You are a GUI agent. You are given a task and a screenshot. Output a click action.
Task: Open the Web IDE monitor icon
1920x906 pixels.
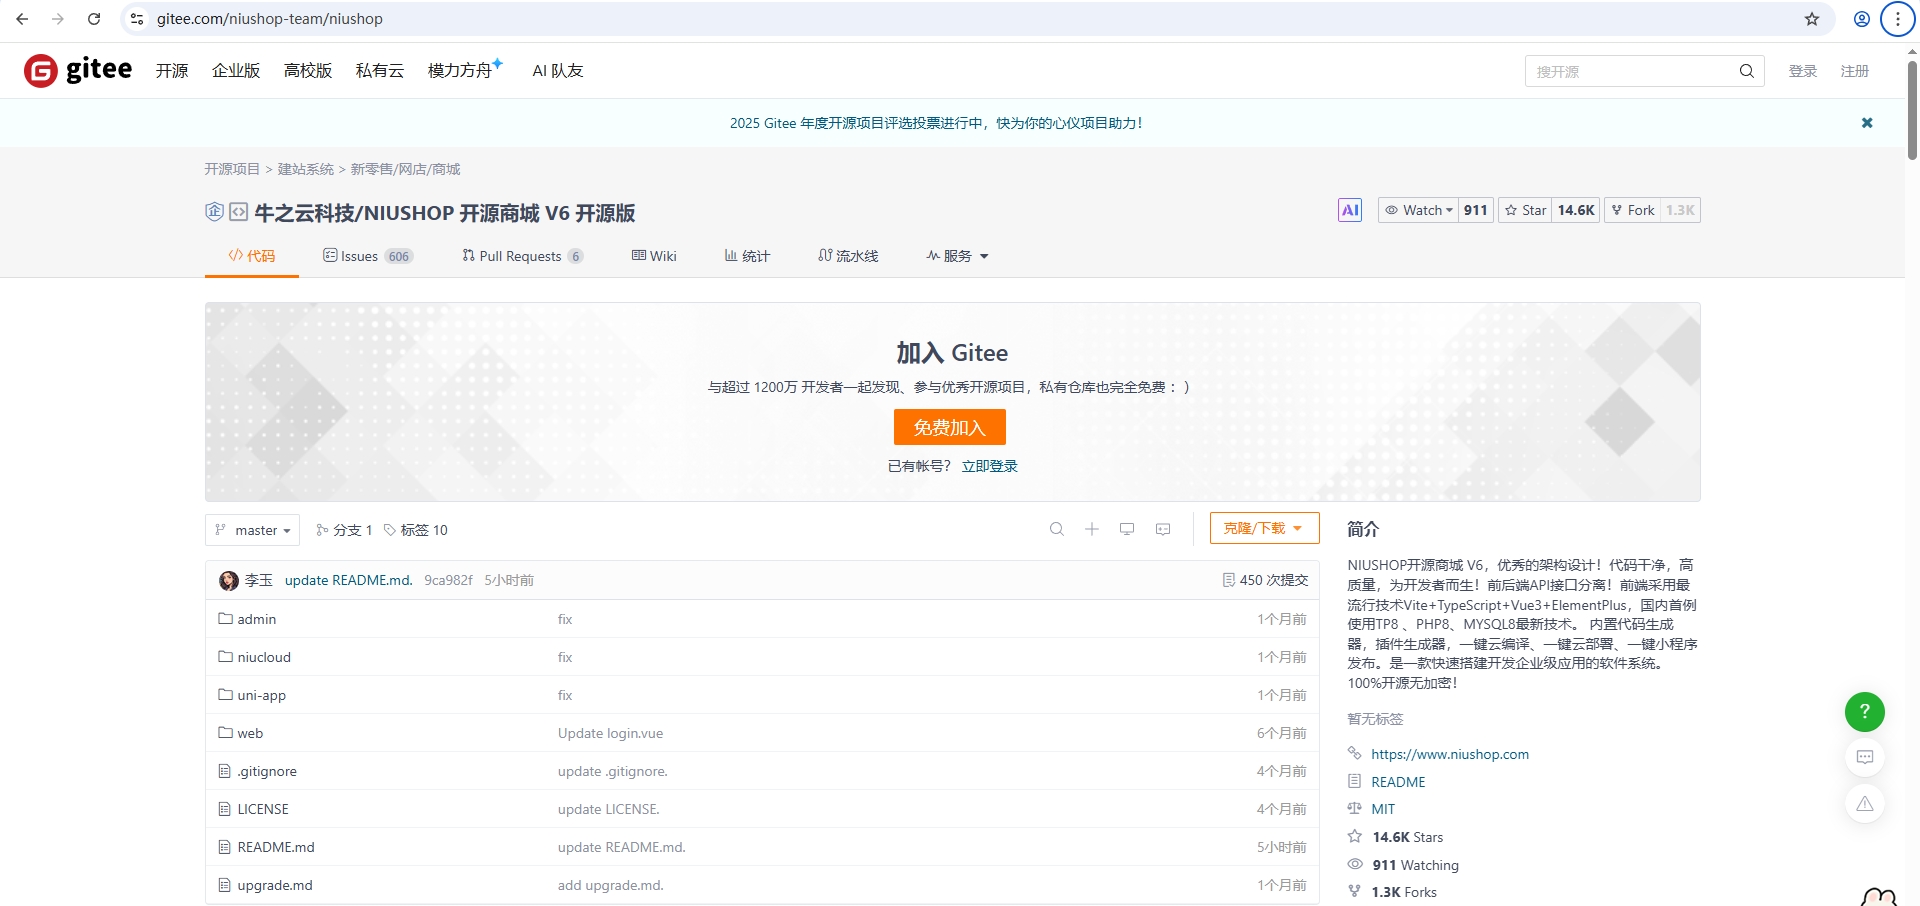click(x=1127, y=529)
